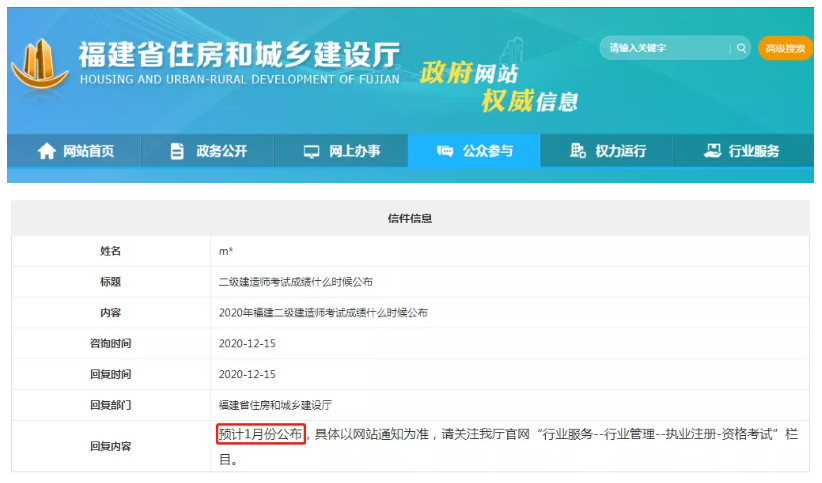The image size is (822, 483).
Task: Click the title 二级建造师考试成绩什么时候公布
Action: click(296, 282)
